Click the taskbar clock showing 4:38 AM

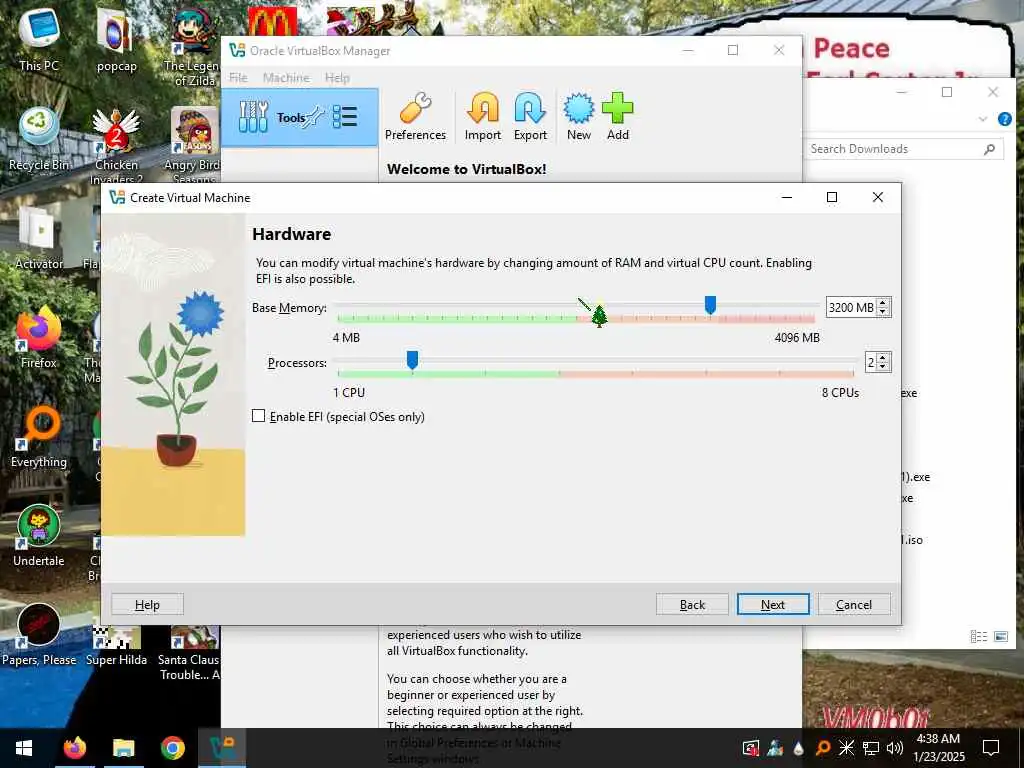pos(938,748)
